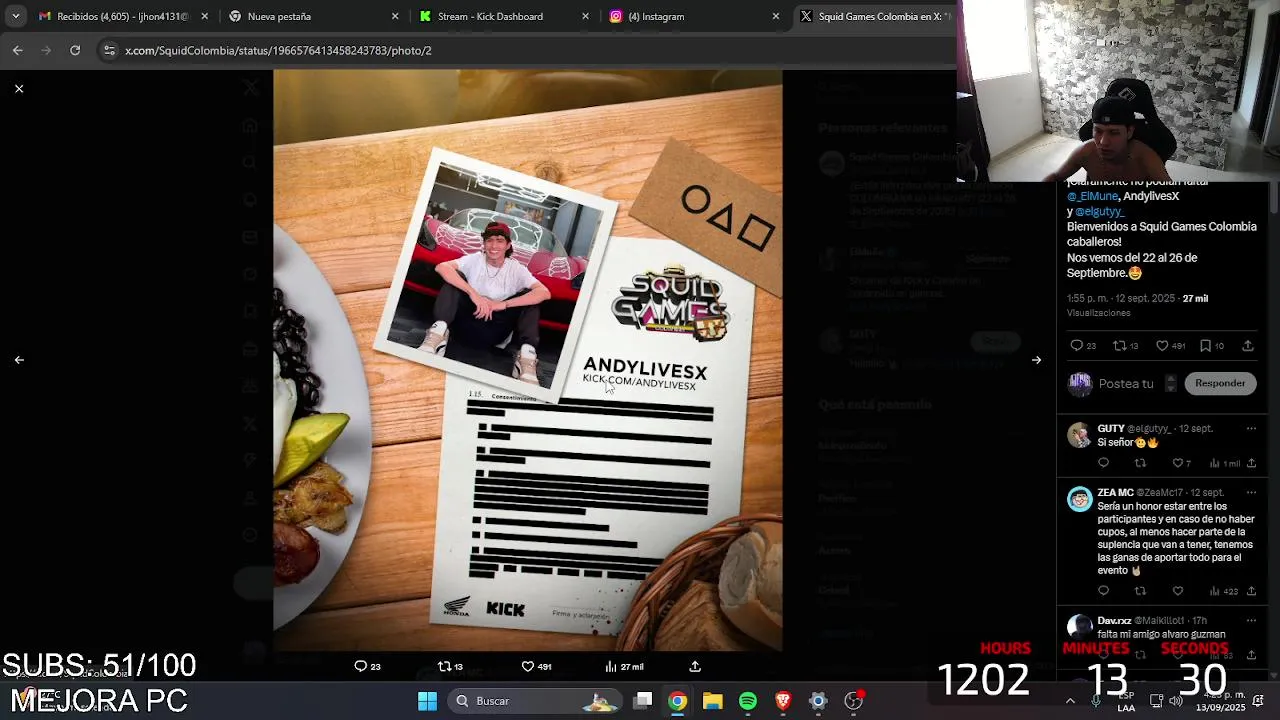Open more options on ZEA MC's reply
1280x720 pixels.
1251,493
